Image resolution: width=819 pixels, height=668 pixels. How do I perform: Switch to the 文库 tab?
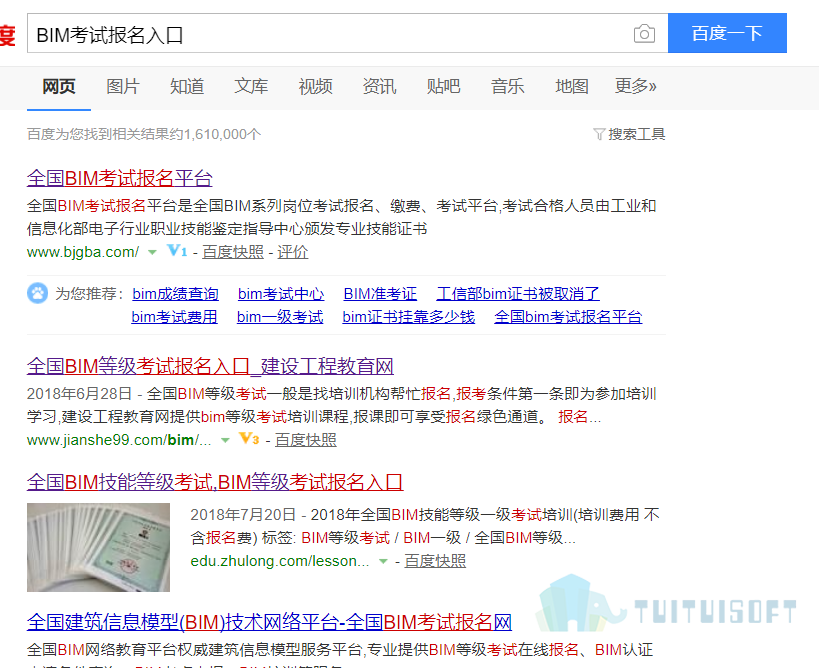point(251,86)
